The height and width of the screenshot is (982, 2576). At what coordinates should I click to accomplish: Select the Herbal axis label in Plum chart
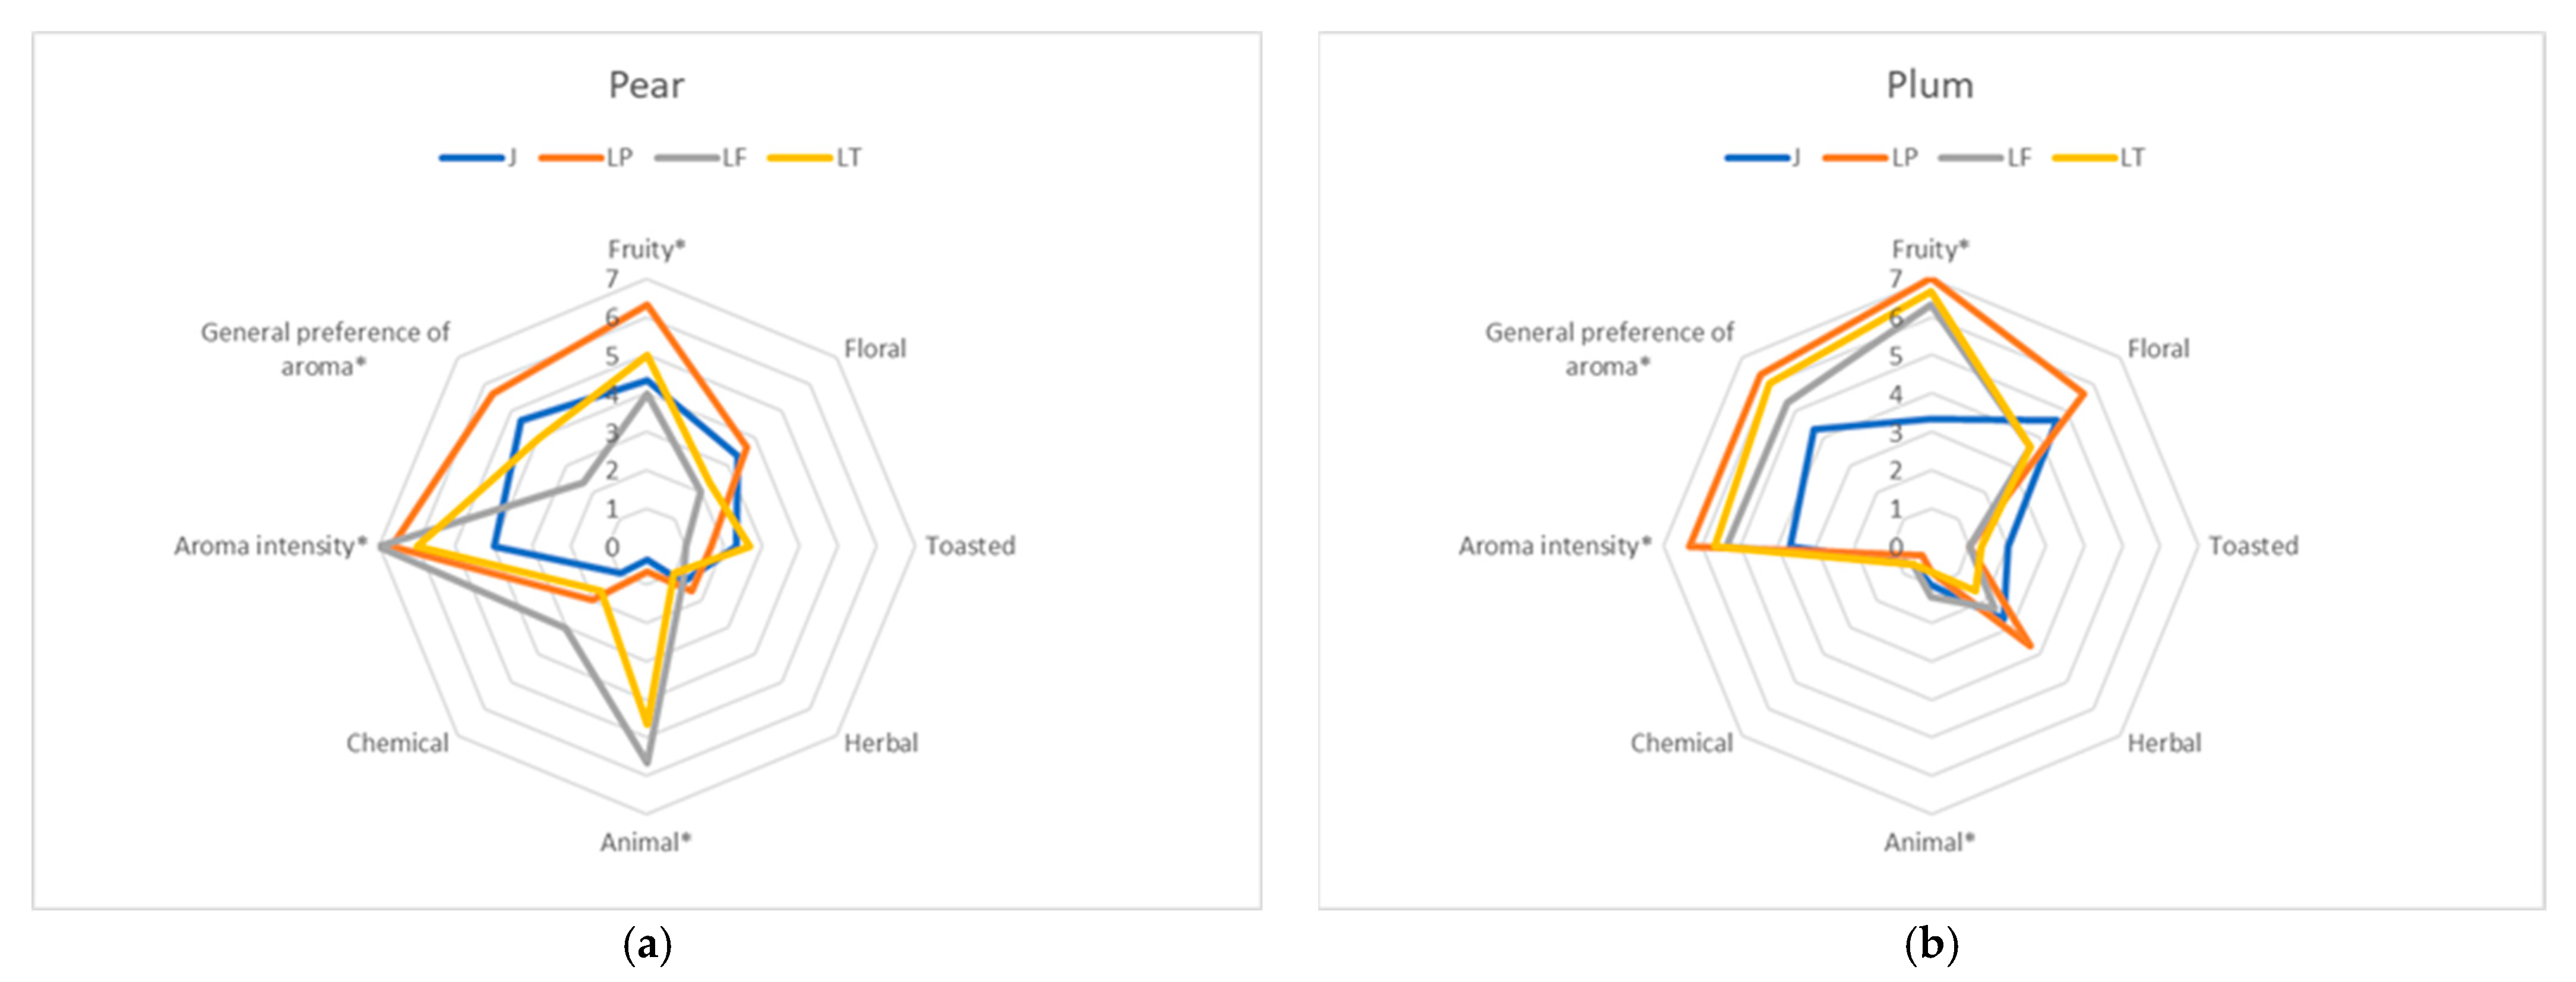2164,743
